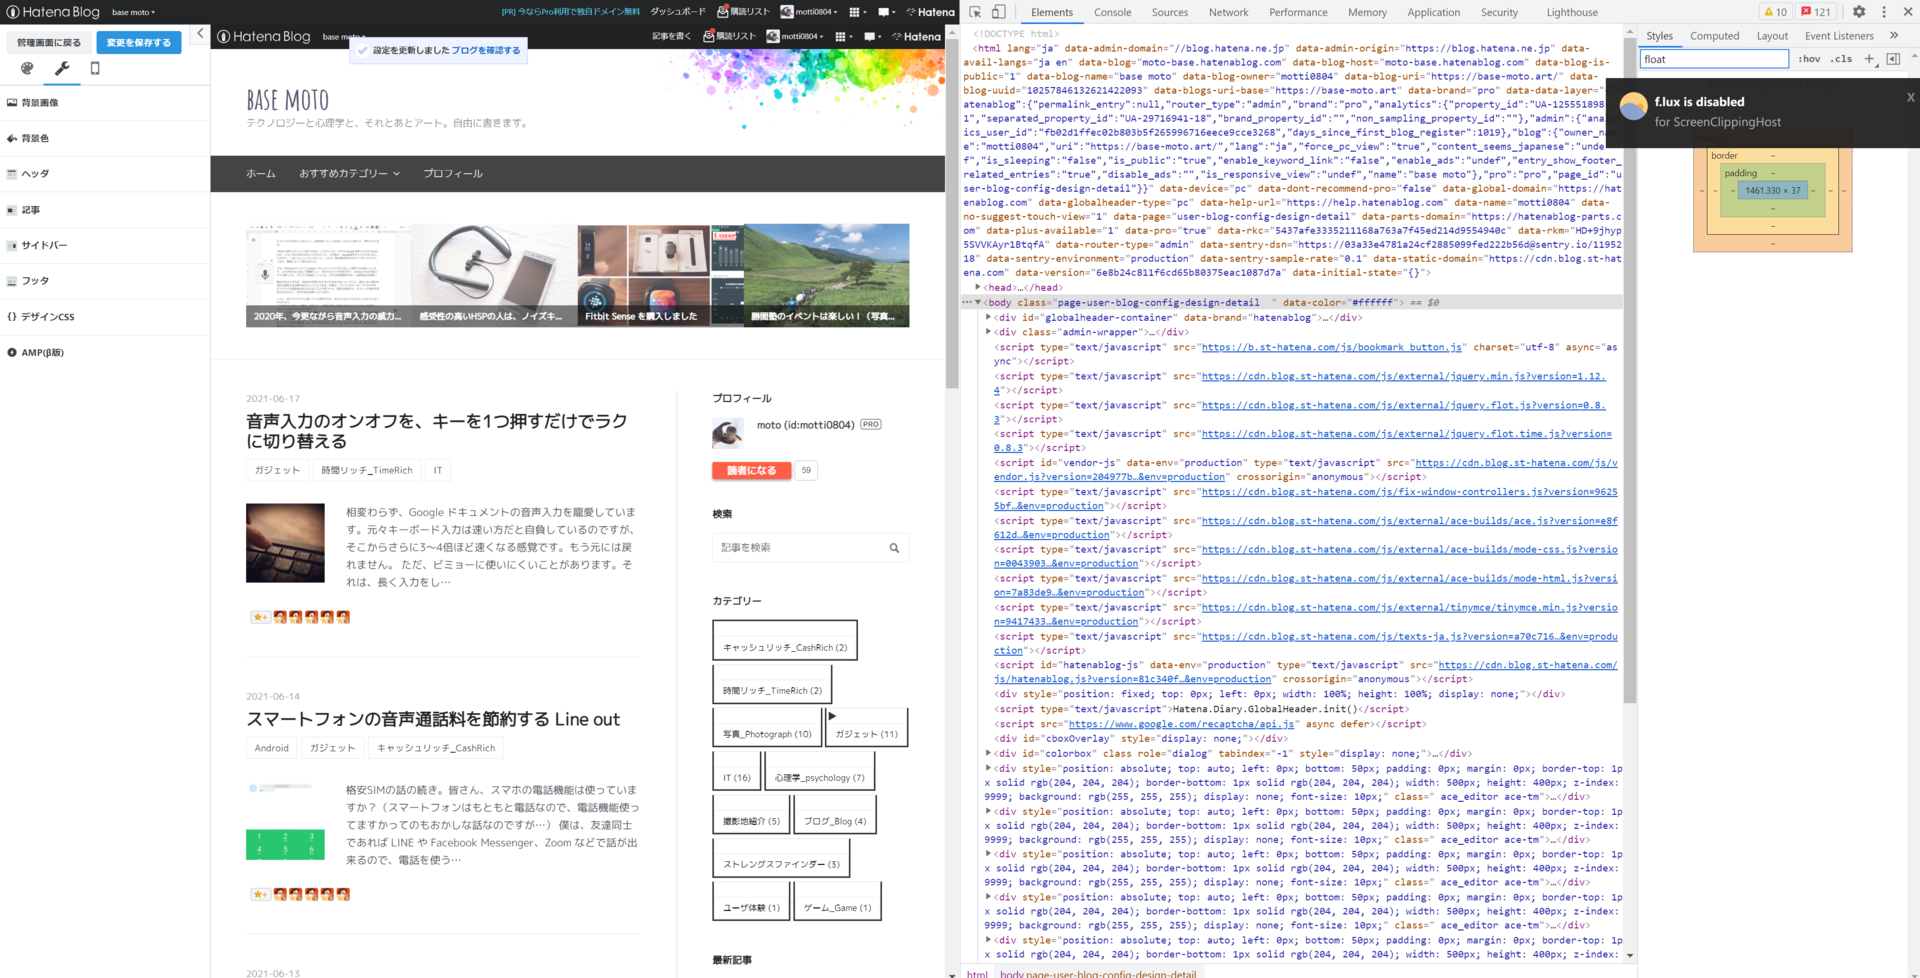Viewport: 1920px width, 978px height.
Task: Select the body element breadcrumb
Action: (x=1097, y=973)
